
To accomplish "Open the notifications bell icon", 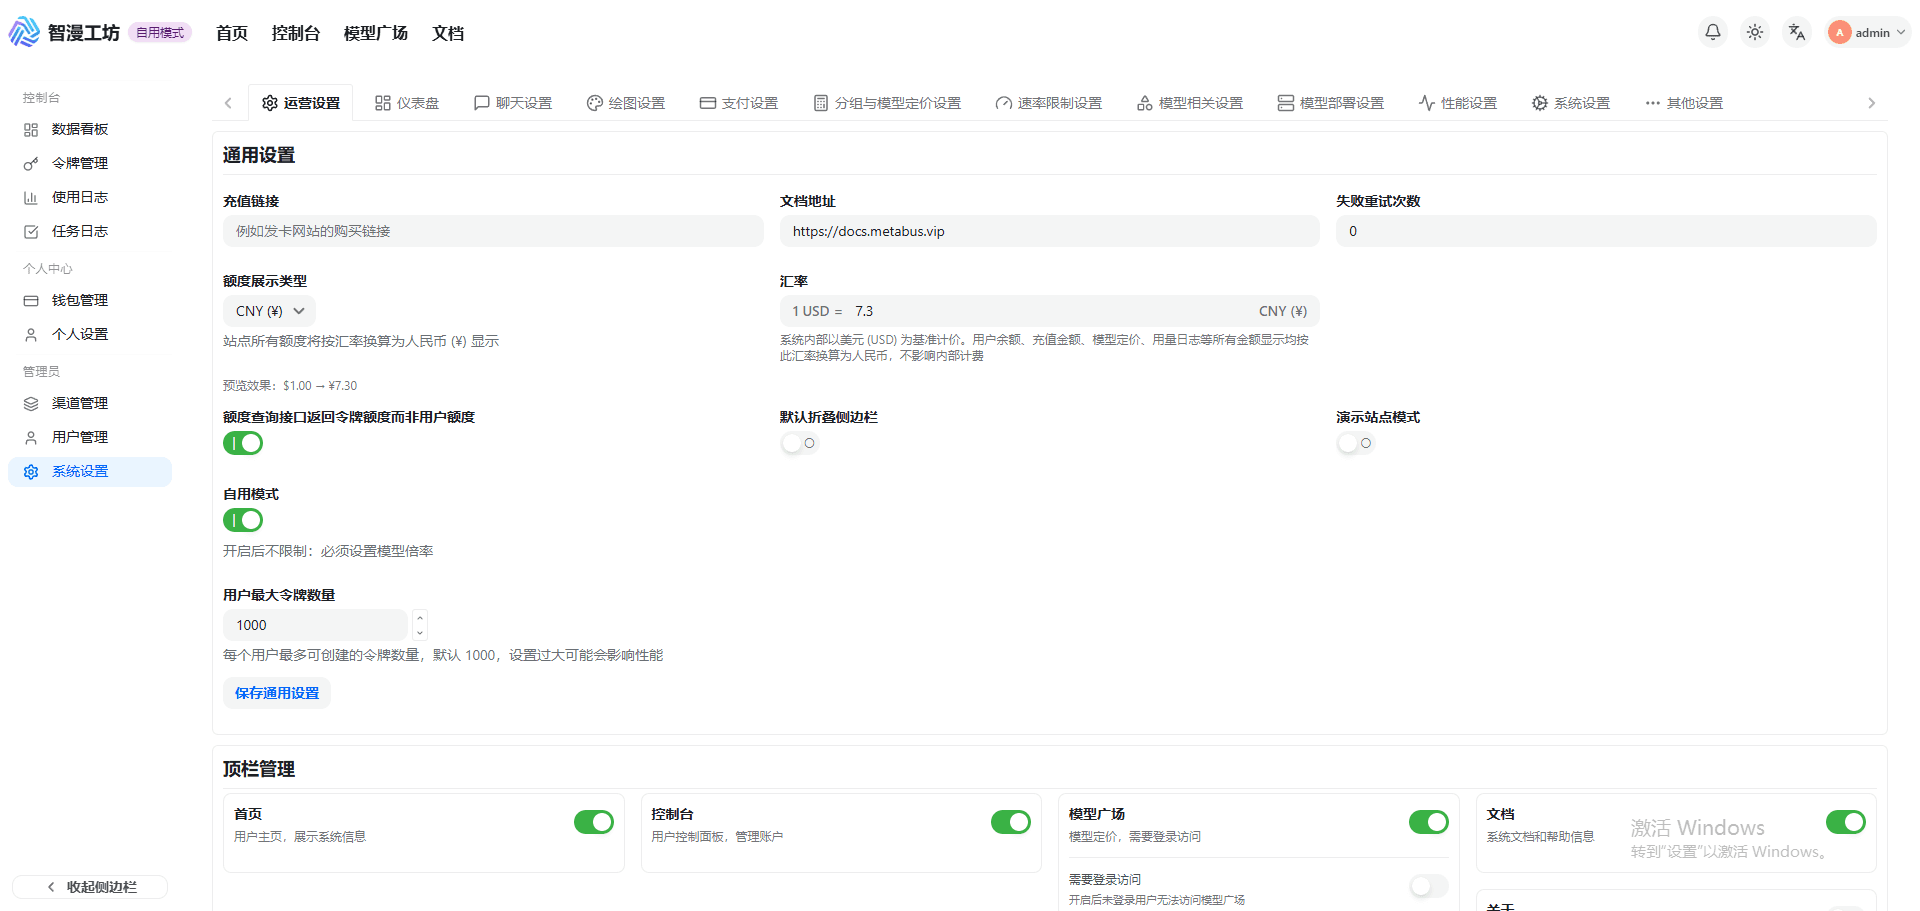I will 1713,32.
